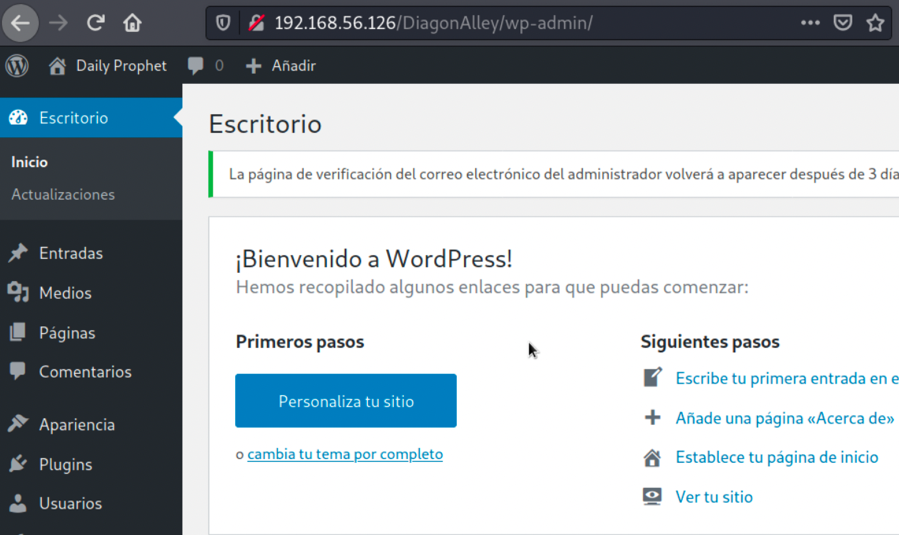The width and height of the screenshot is (899, 535).
Task: Open the Comentarios menu
Action: 85,372
